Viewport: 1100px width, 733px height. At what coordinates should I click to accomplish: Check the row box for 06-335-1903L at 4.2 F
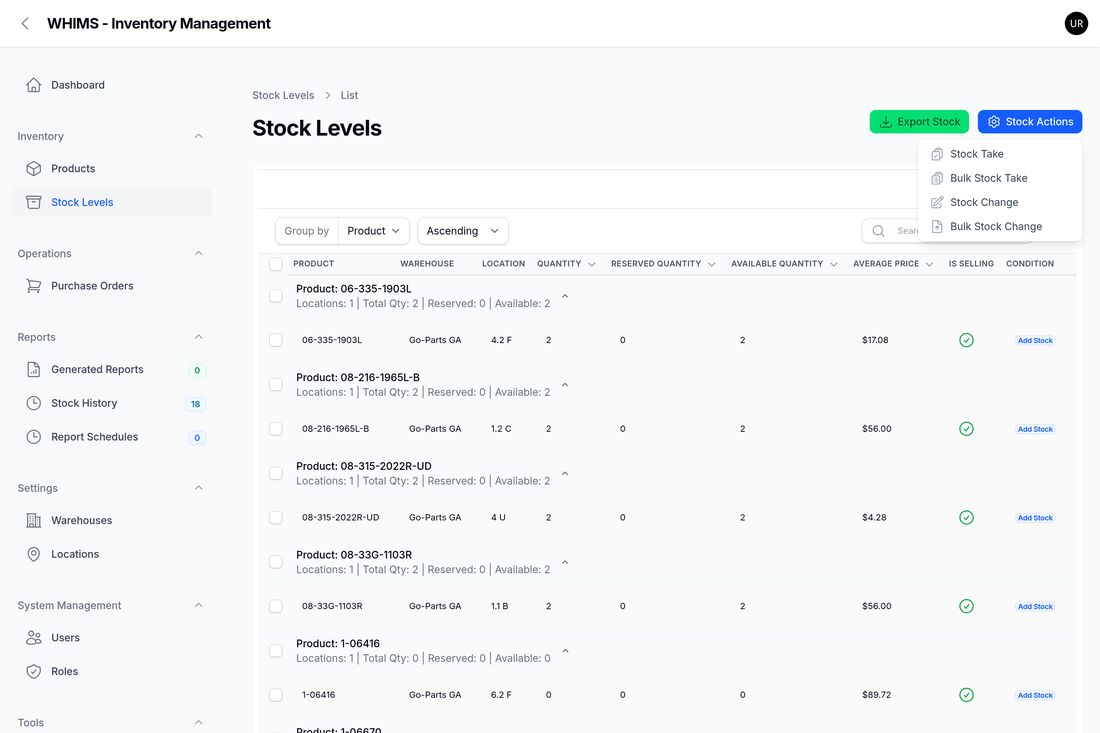coord(276,340)
